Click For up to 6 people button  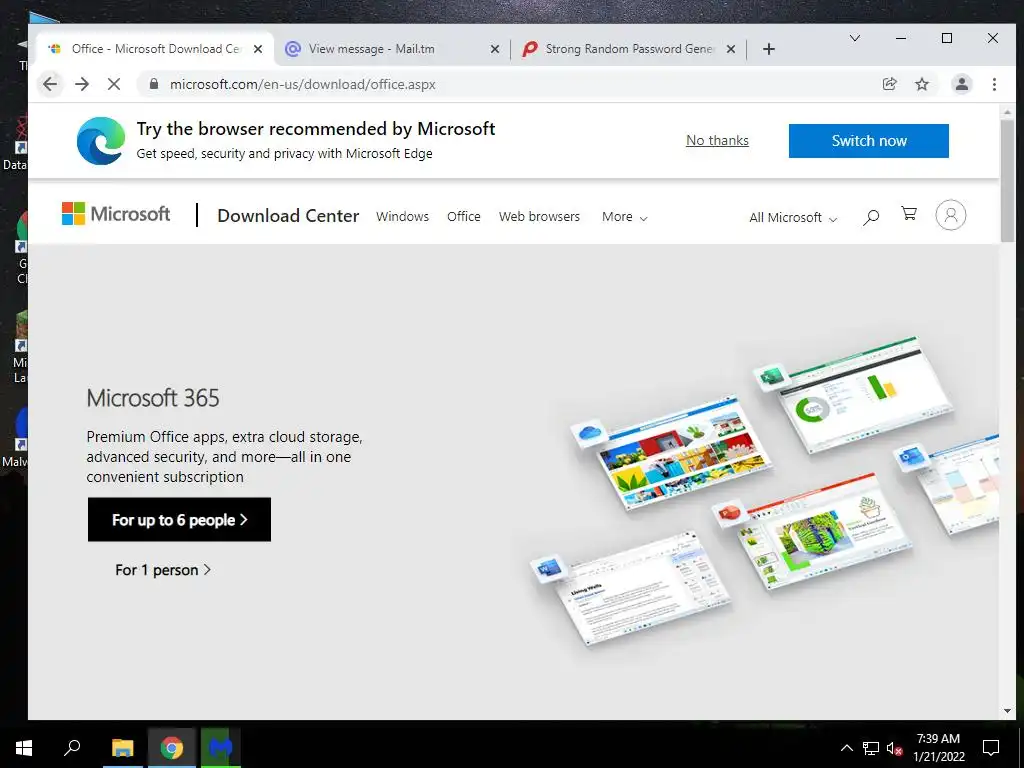pyautogui.click(x=180, y=520)
